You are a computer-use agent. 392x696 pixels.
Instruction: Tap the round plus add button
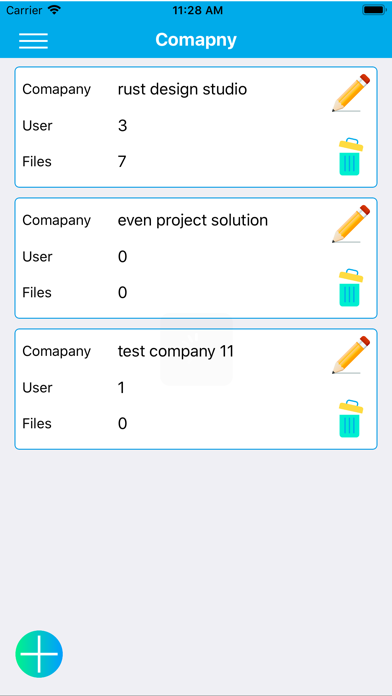39,654
